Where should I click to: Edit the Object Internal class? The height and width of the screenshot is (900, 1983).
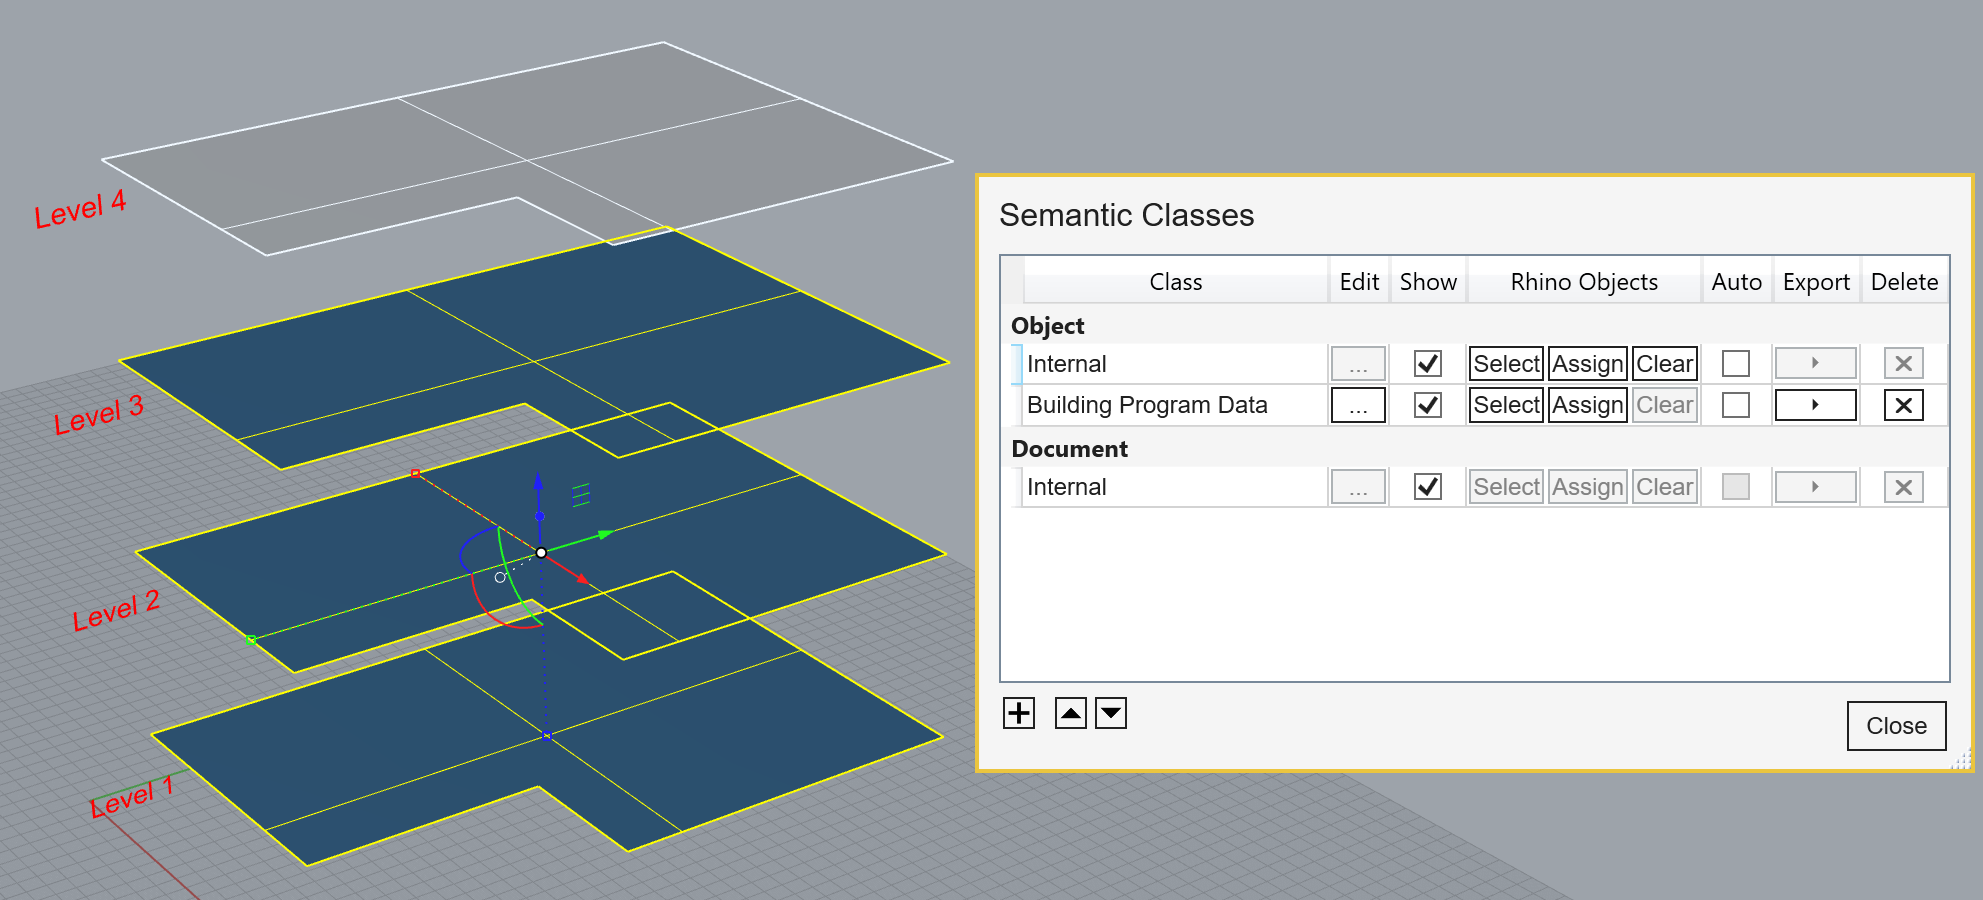point(1358,364)
